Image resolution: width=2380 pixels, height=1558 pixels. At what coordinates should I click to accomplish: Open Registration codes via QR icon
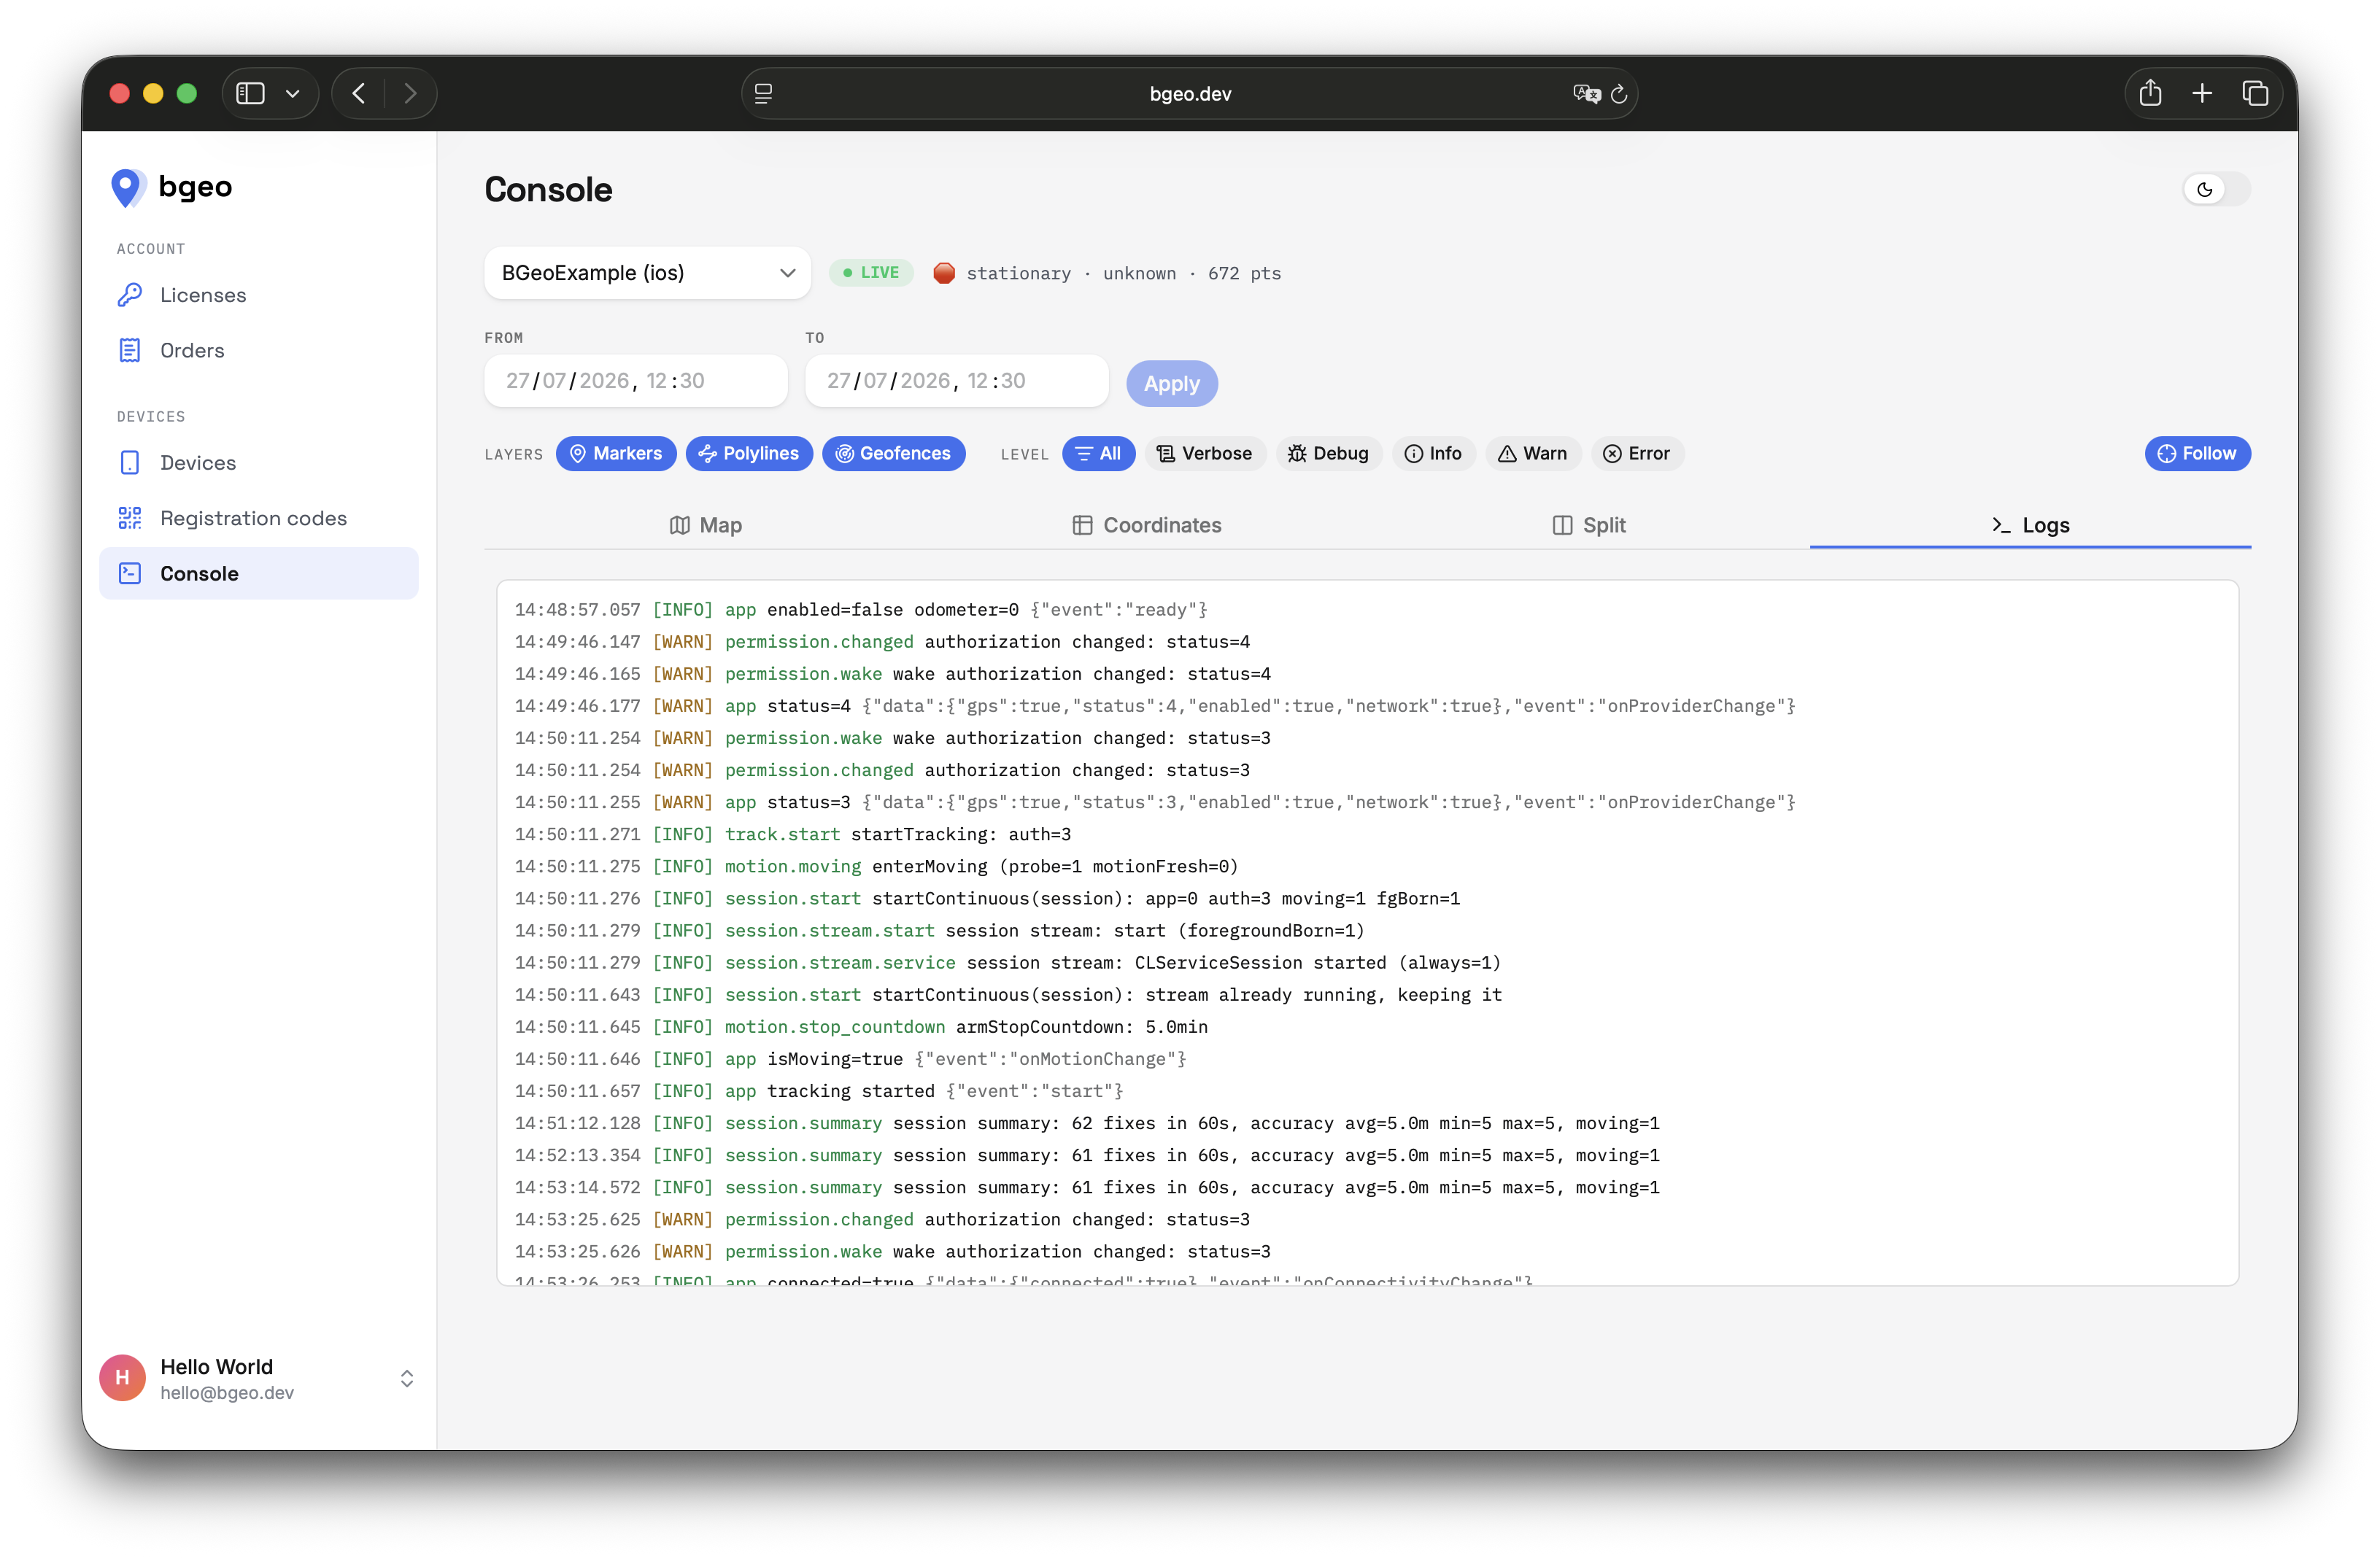(130, 518)
